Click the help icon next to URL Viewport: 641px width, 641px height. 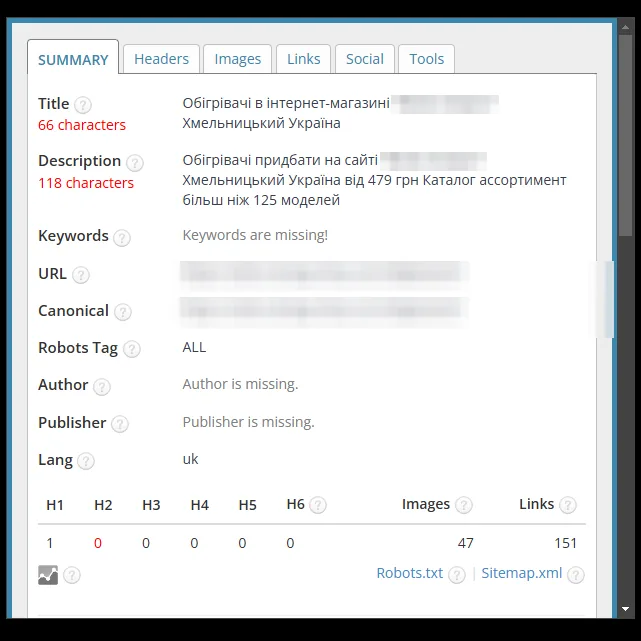click(81, 275)
